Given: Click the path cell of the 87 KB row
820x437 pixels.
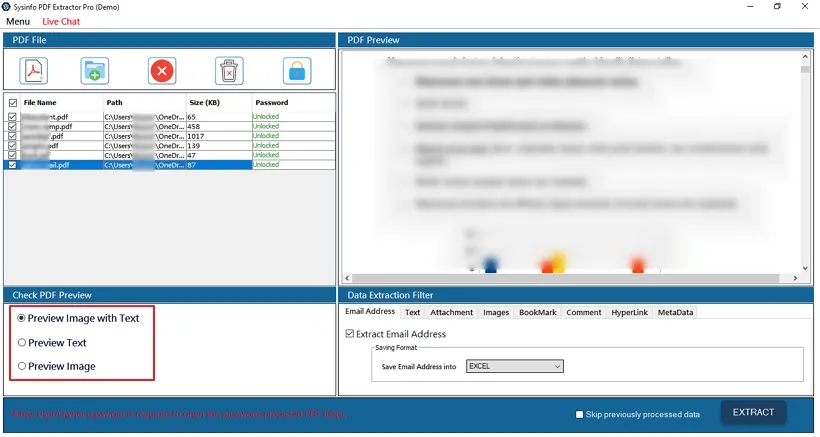Looking at the screenshot, I should pyautogui.click(x=144, y=165).
